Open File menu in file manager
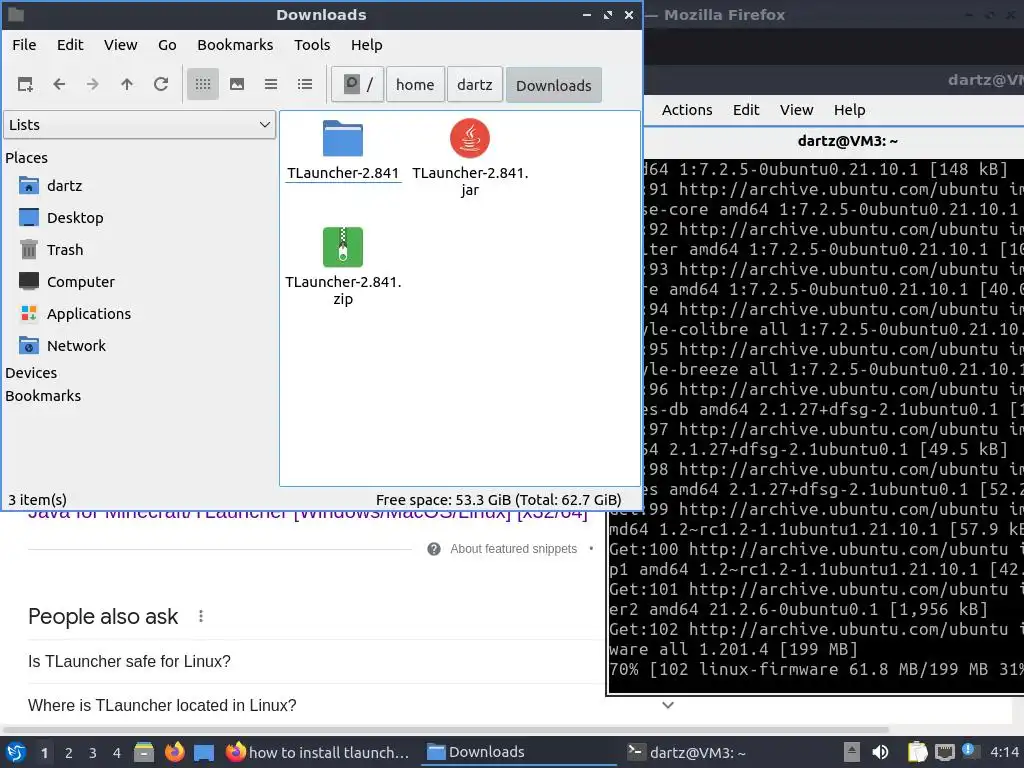 24,45
